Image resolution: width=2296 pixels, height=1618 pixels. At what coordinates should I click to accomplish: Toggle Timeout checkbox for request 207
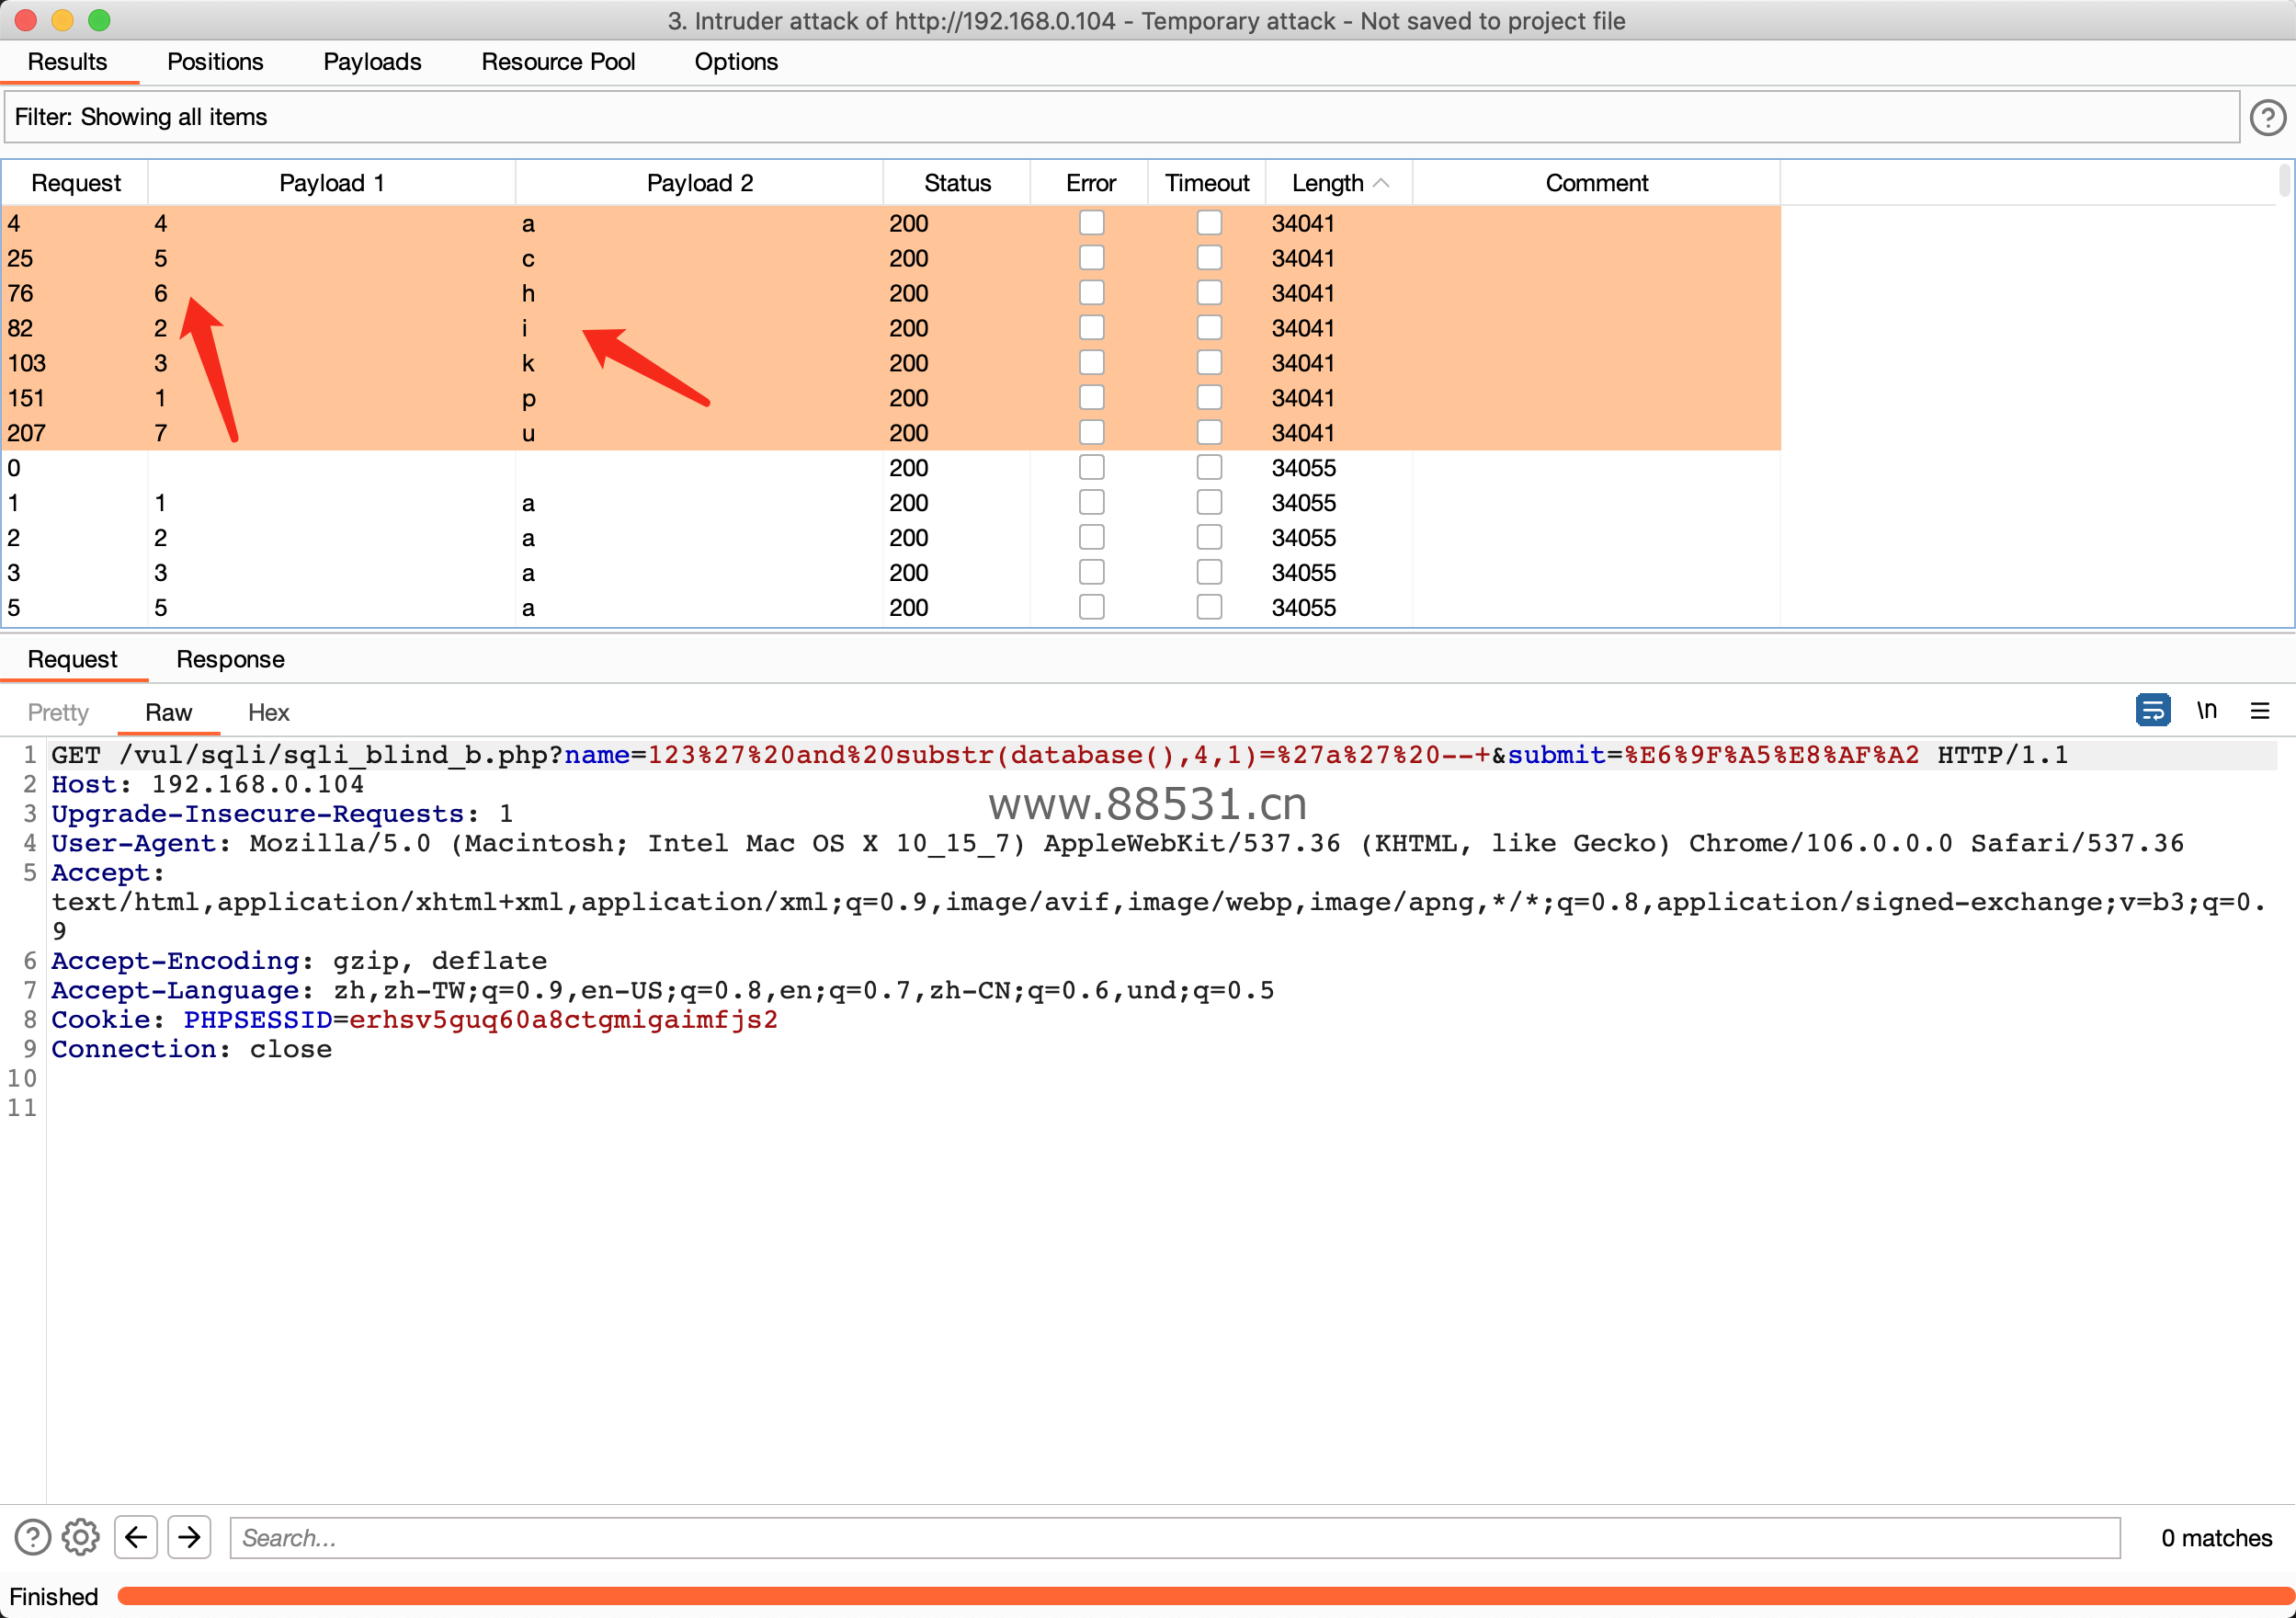click(x=1209, y=433)
